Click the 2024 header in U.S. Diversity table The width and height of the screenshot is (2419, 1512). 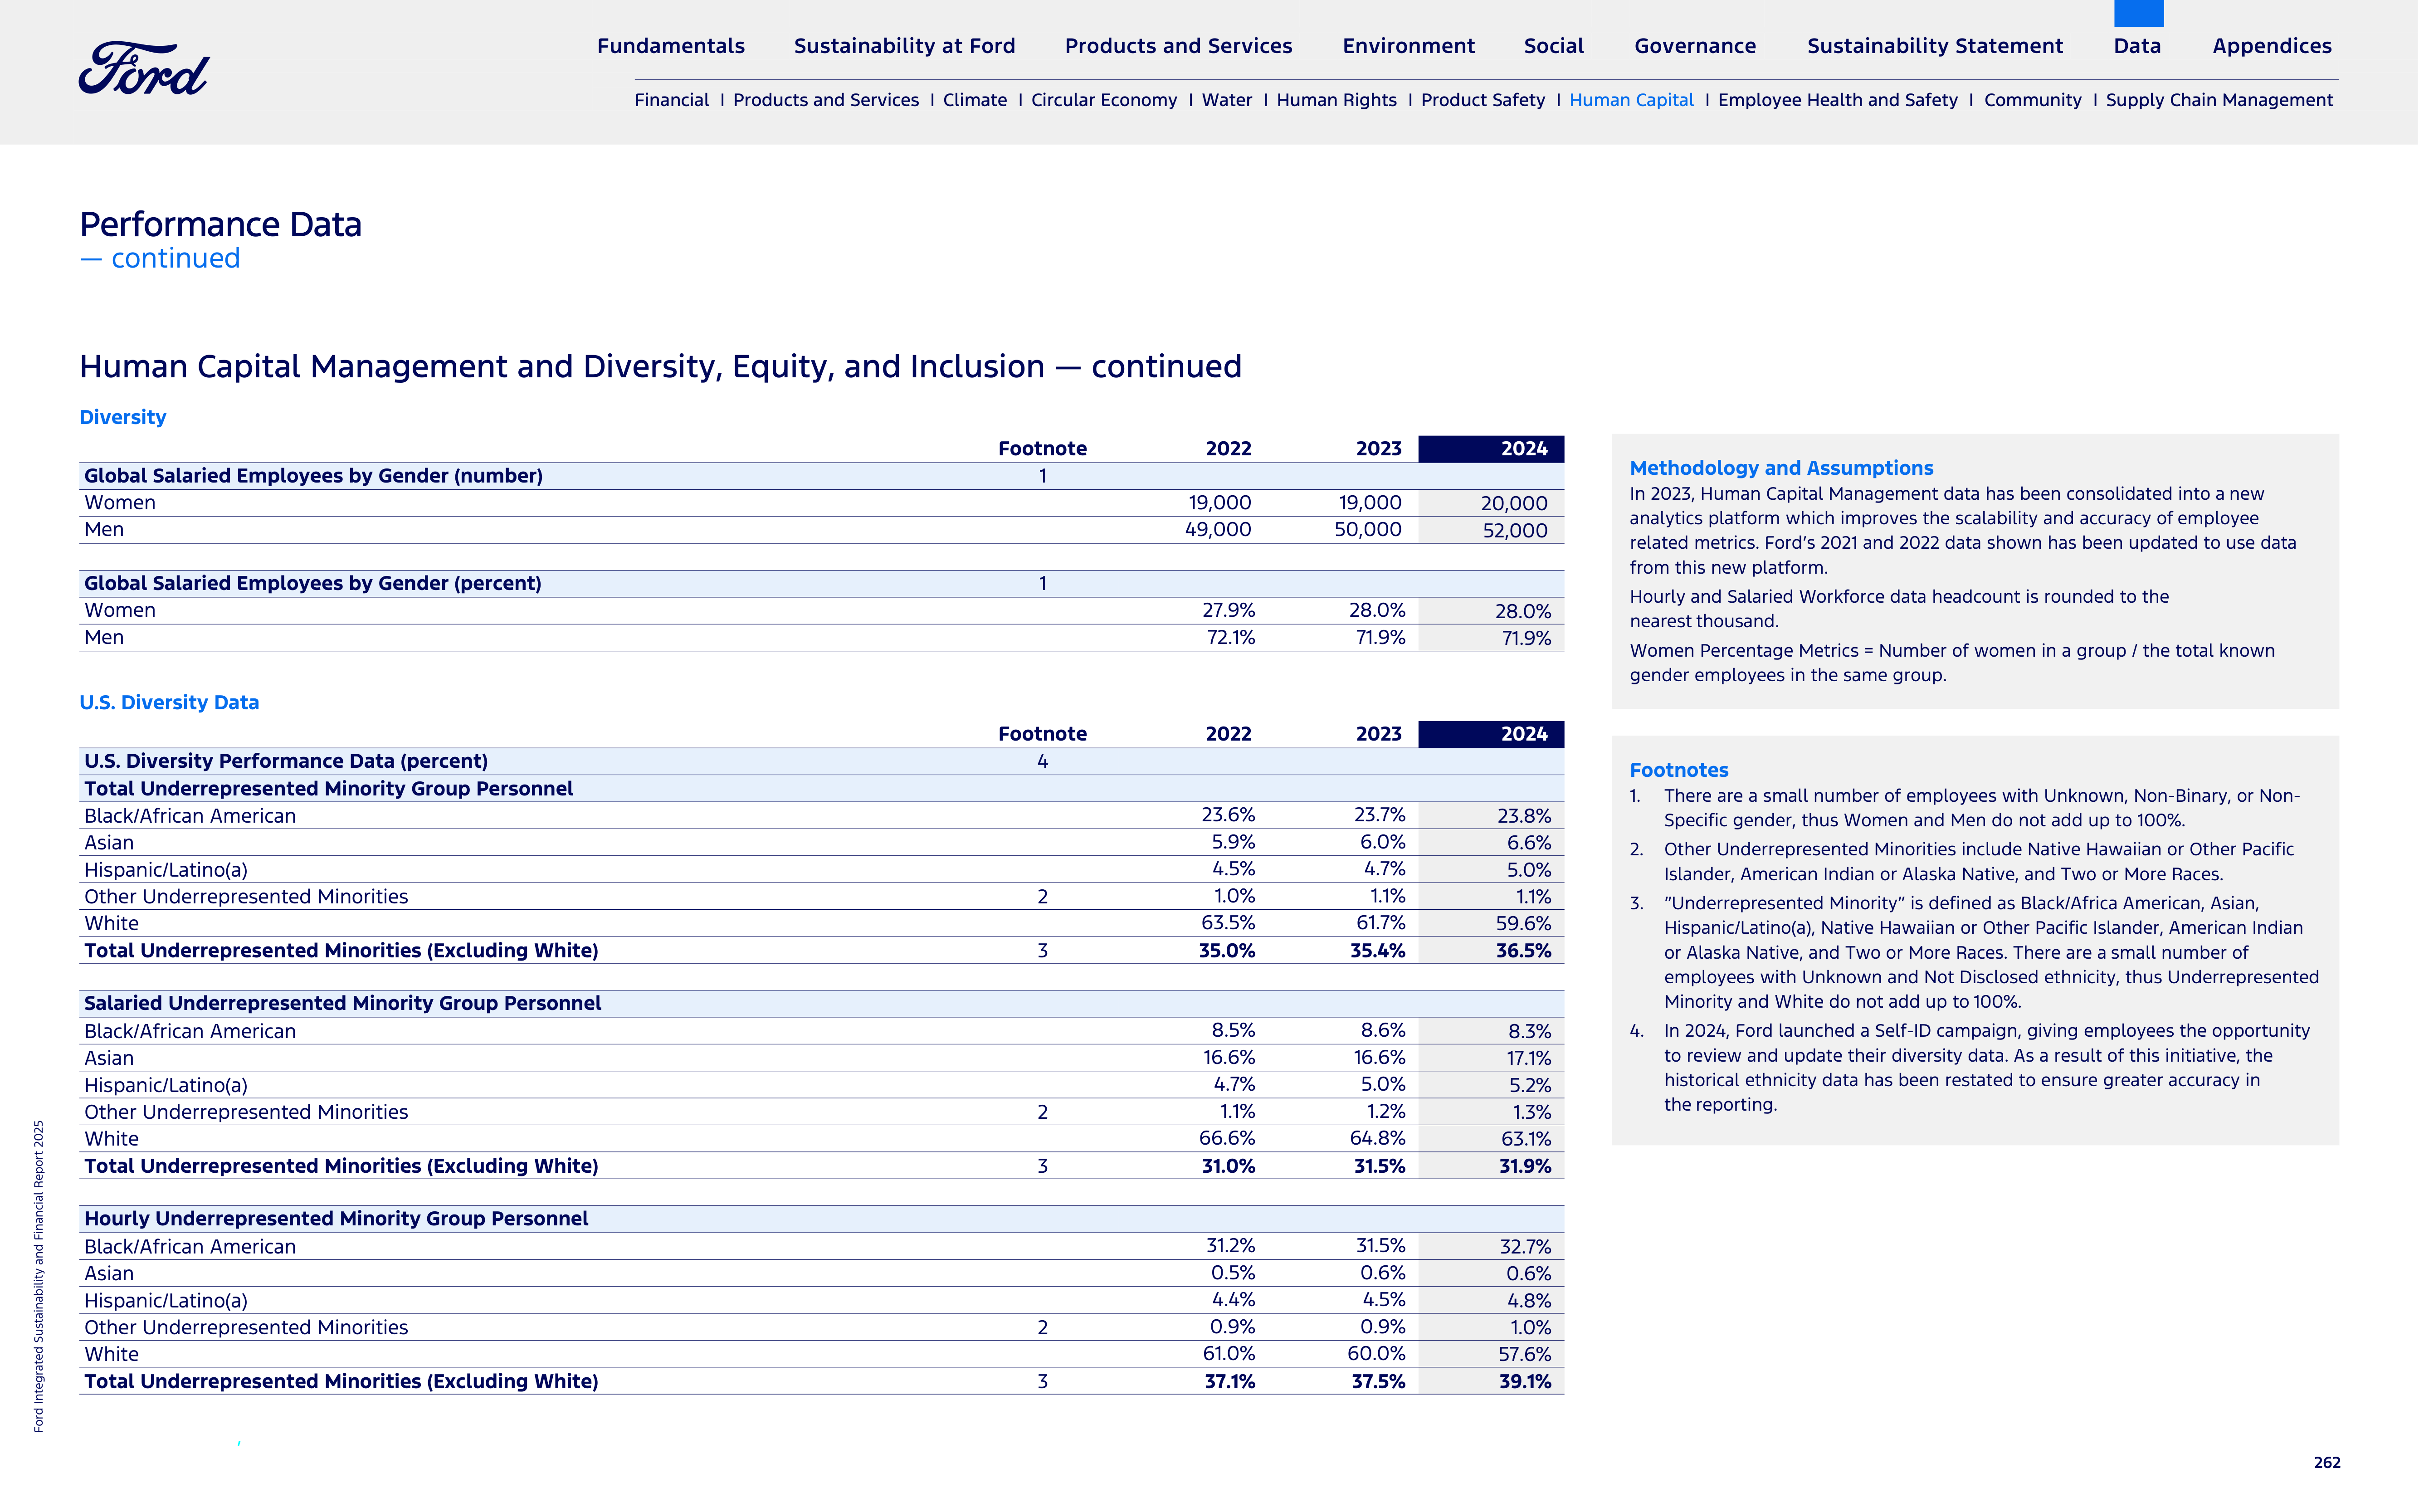click(x=1491, y=734)
